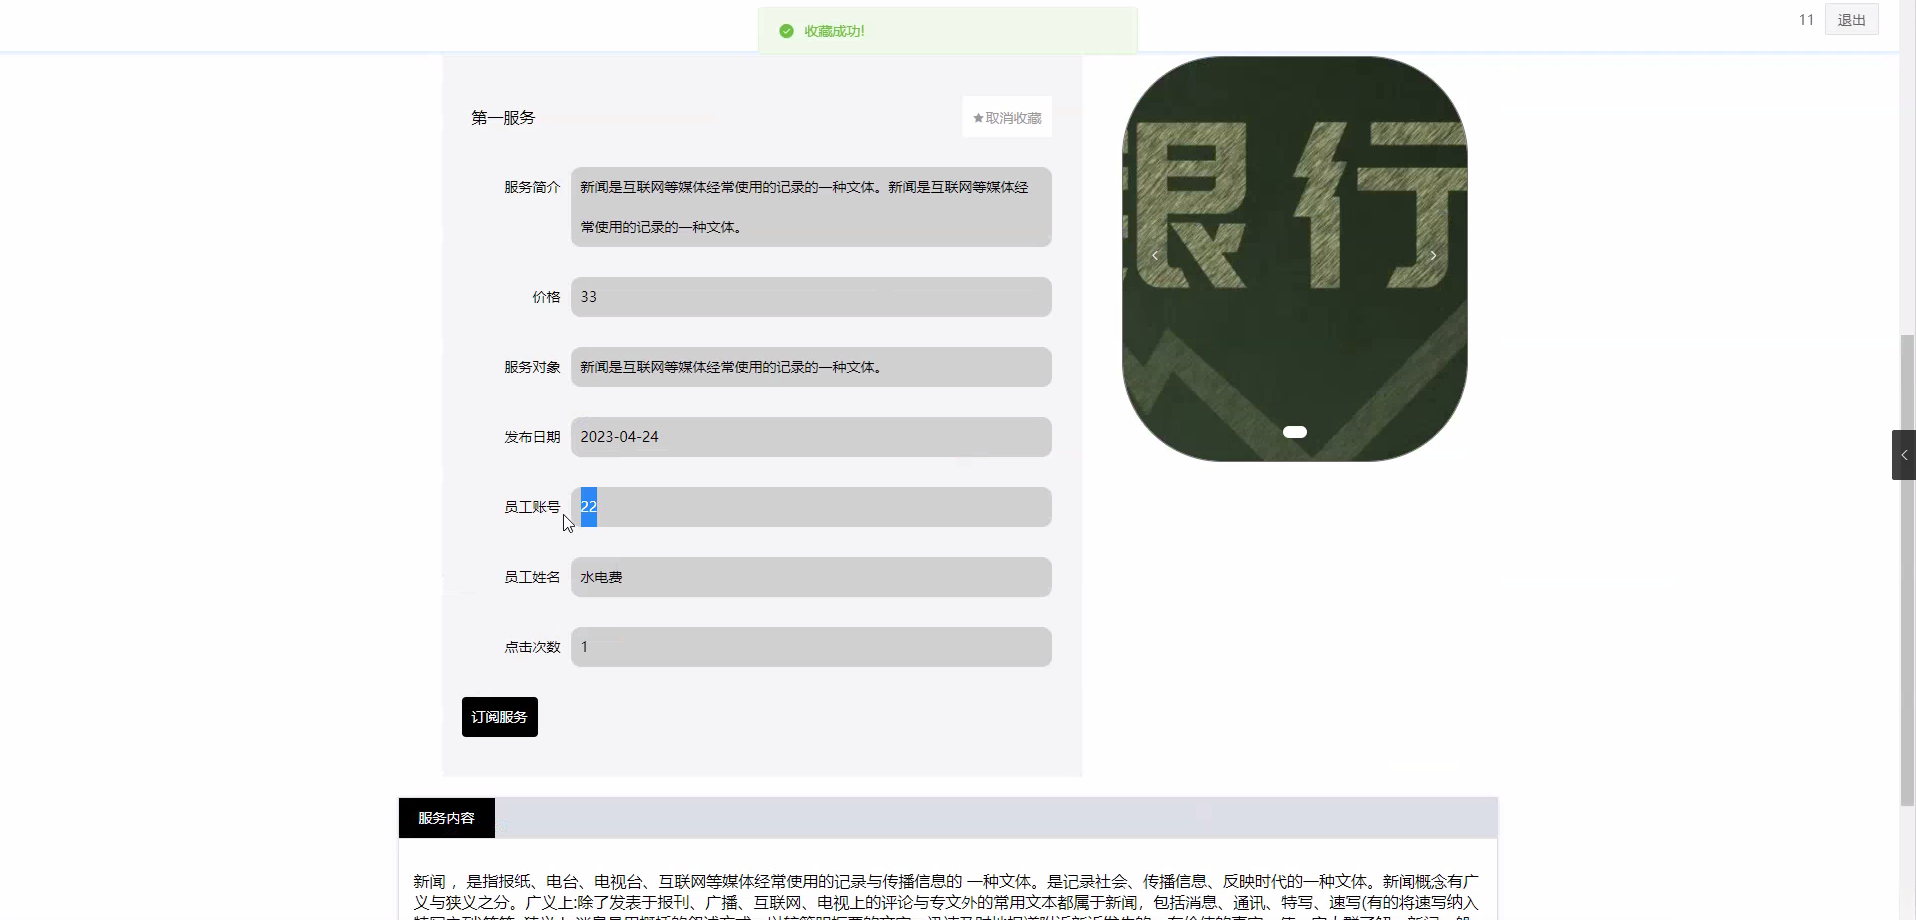Click the 服务简介 description box
This screenshot has height=920, width=1916.
(811, 207)
